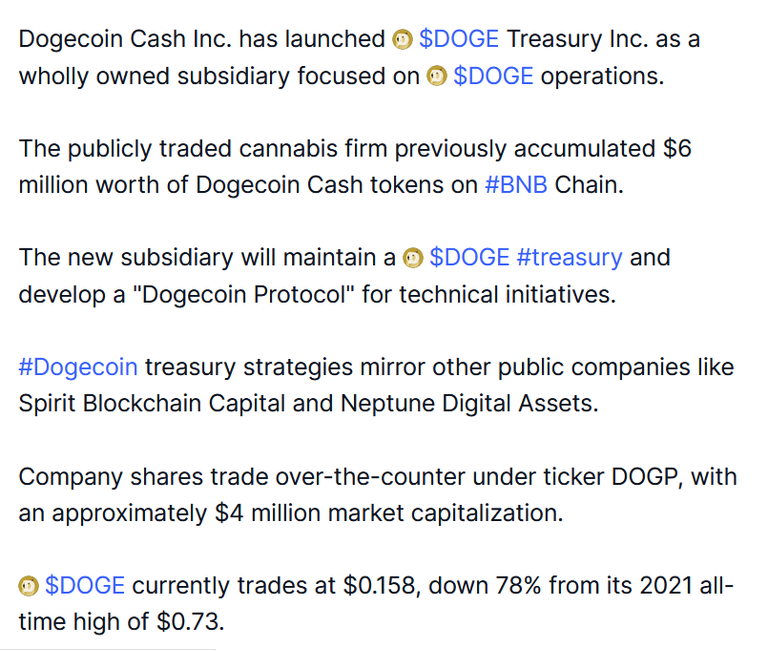The height and width of the screenshot is (651, 768).
Task: Click the Dogecoin icon before 'currently trades'
Action: point(28,586)
